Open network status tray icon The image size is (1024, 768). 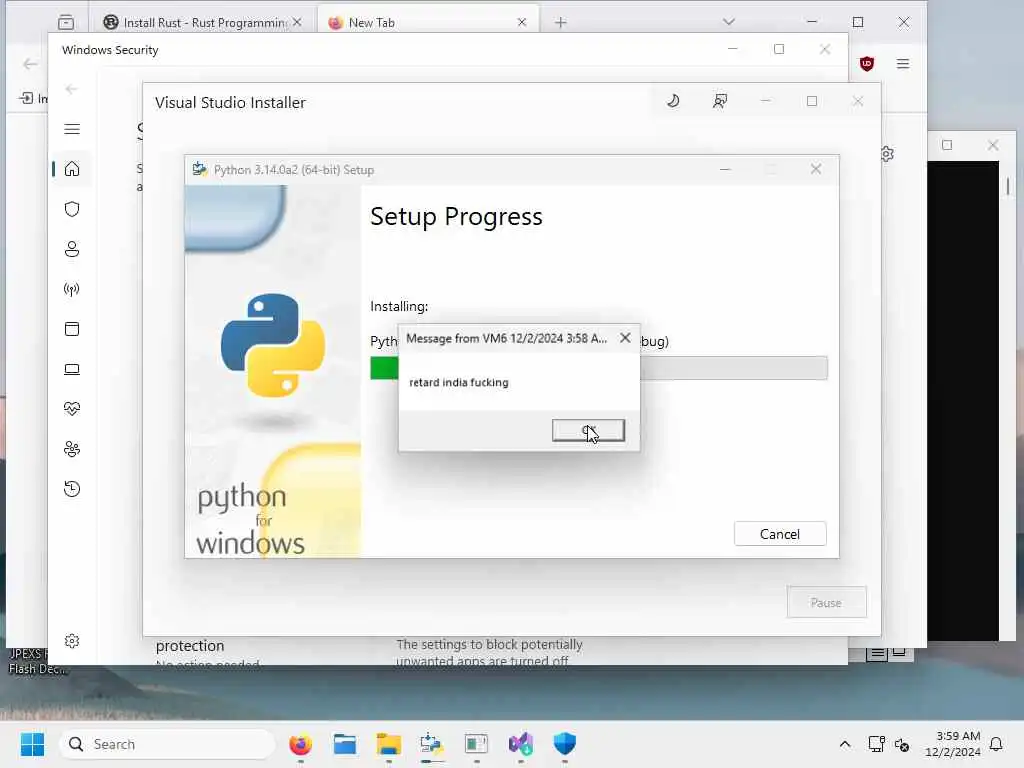(x=876, y=744)
